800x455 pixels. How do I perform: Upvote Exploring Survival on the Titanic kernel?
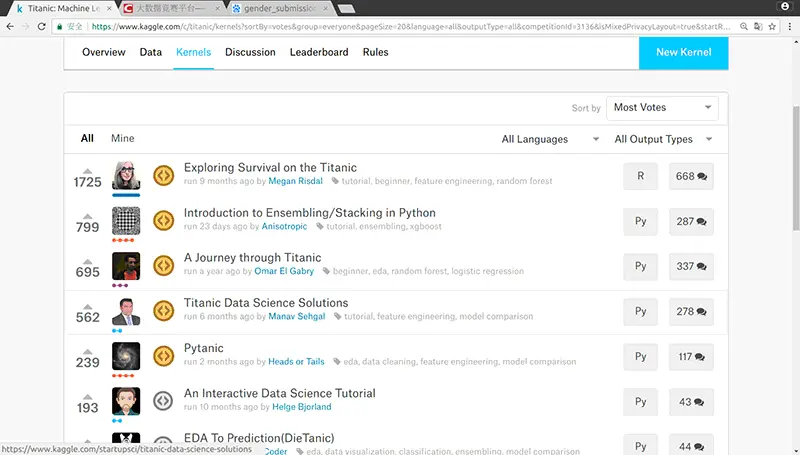pos(88,171)
